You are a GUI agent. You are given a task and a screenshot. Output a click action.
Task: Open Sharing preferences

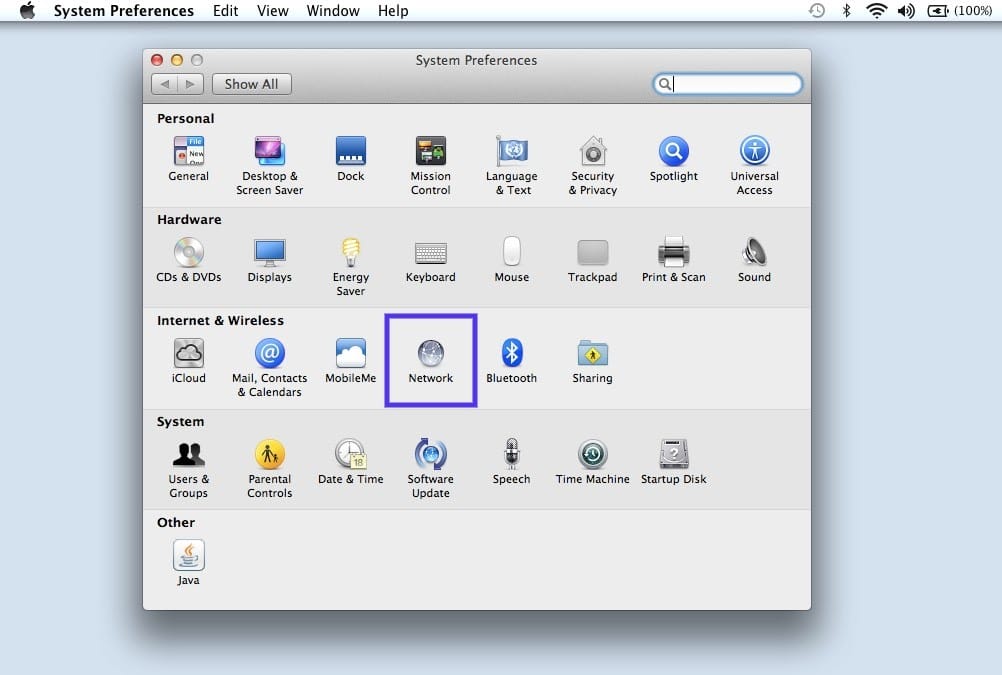592,352
